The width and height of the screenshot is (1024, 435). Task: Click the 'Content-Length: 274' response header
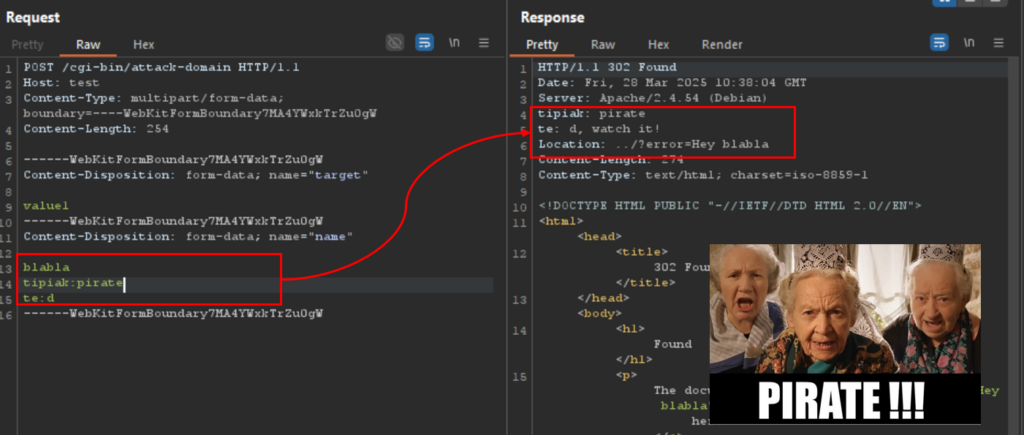pos(611,159)
